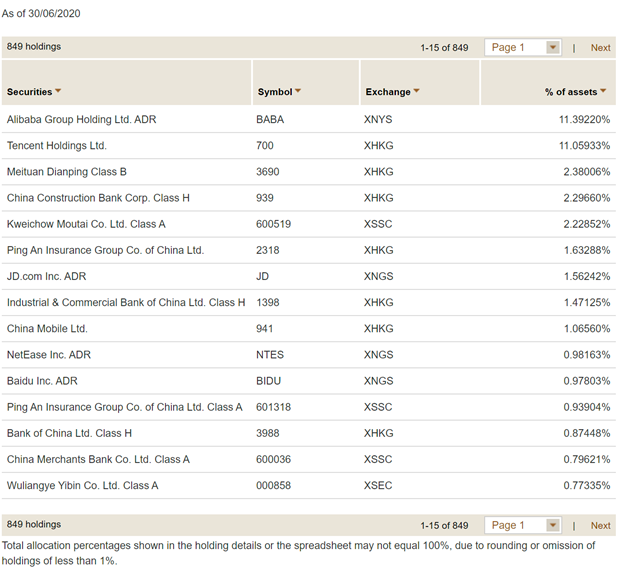Click the As of 30/06/2020 date

pyautogui.click(x=41, y=14)
